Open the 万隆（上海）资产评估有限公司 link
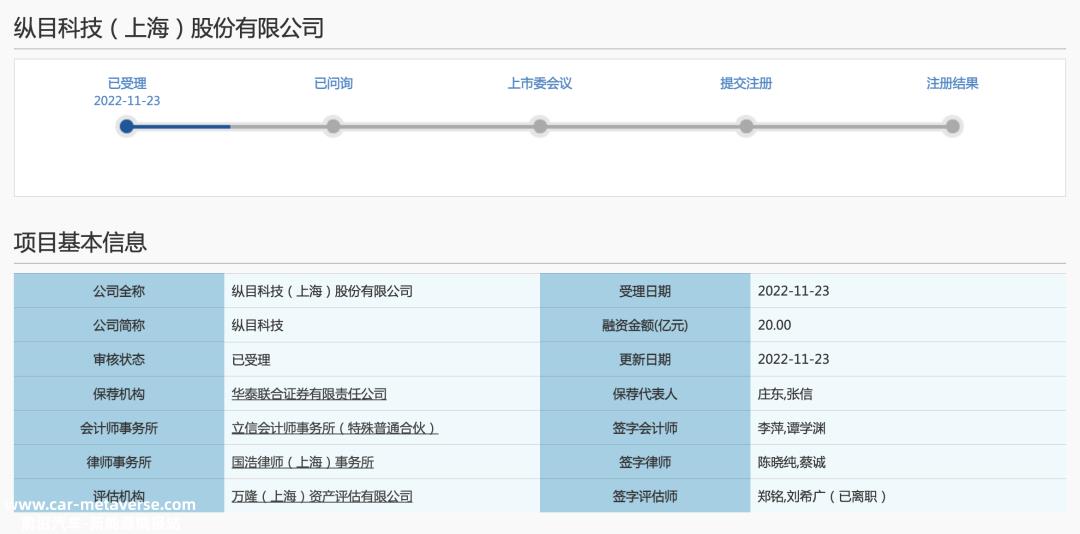Screen dimensions: 1080x534 point(322,496)
